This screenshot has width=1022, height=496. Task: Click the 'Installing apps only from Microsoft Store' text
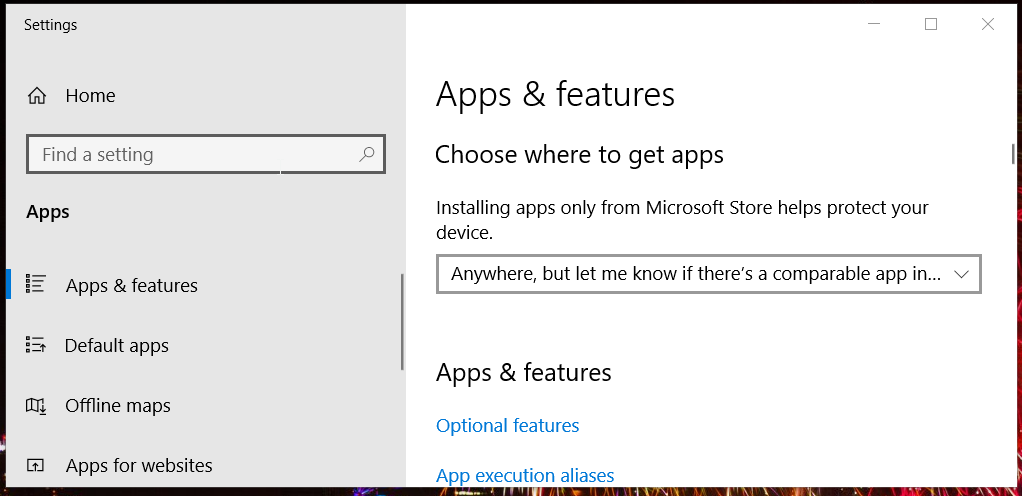click(x=682, y=220)
